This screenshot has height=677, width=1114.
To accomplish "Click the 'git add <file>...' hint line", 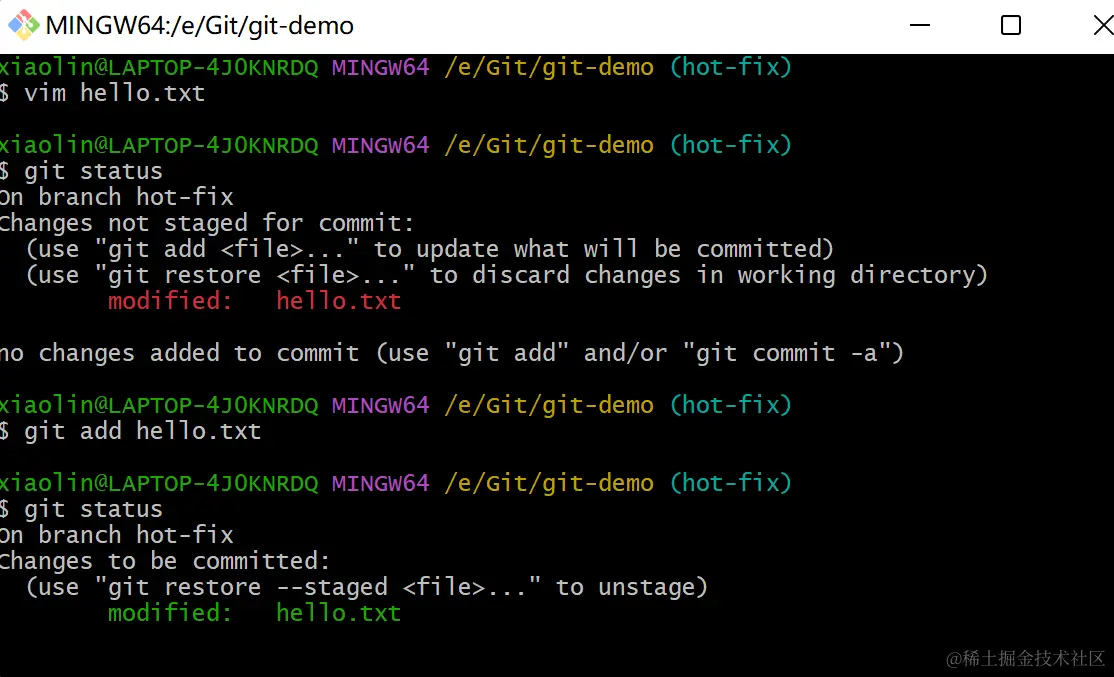I will pos(429,249).
